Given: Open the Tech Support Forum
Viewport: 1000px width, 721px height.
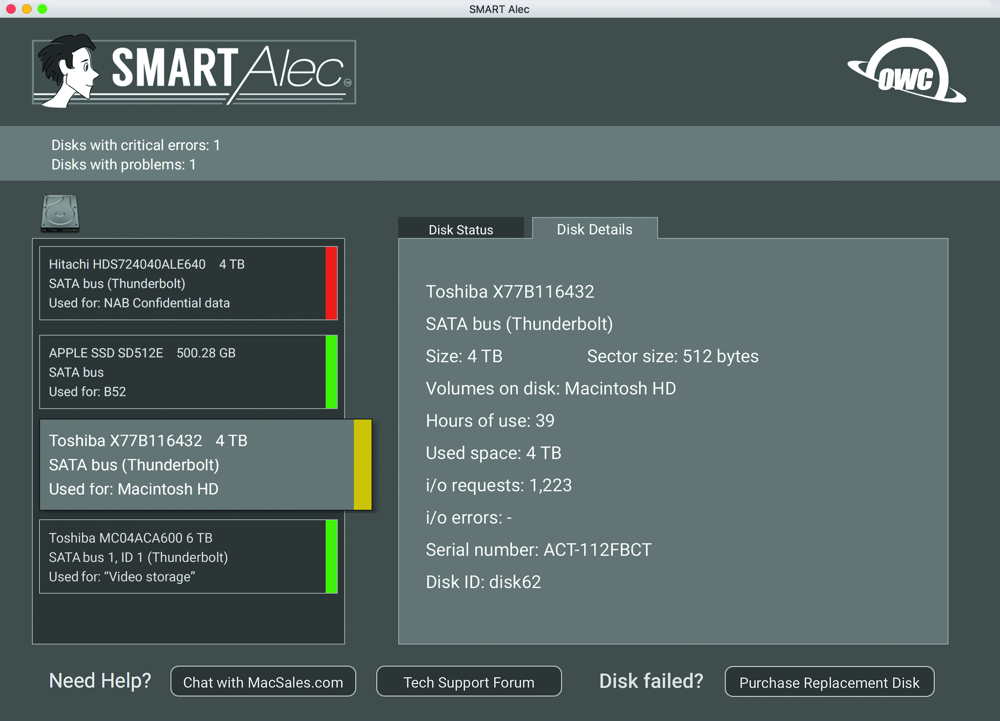Looking at the screenshot, I should 468,681.
